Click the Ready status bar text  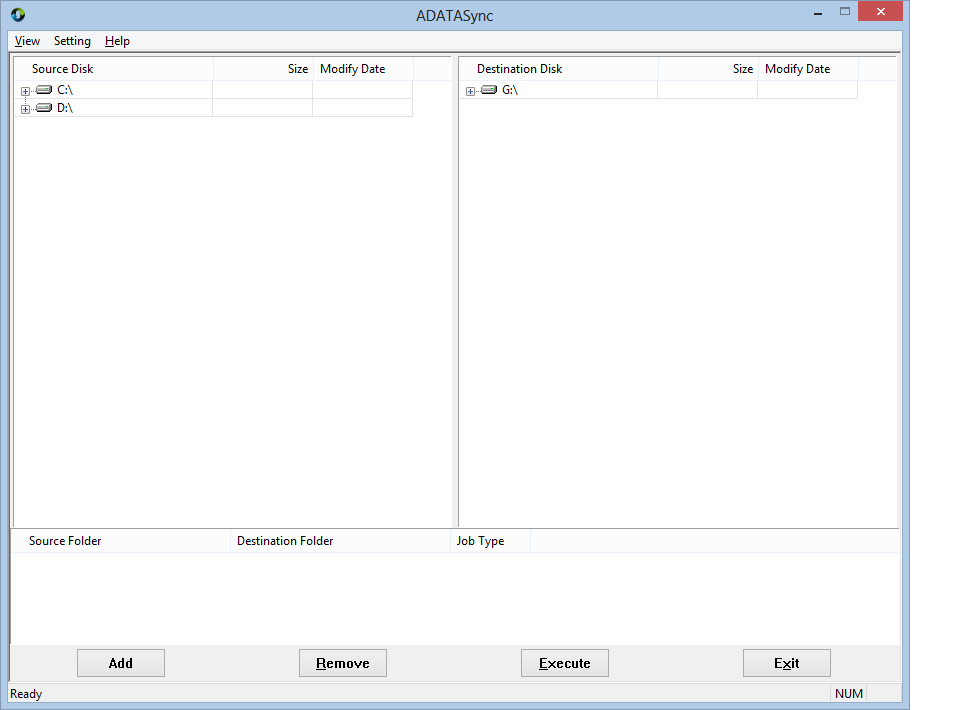click(26, 693)
